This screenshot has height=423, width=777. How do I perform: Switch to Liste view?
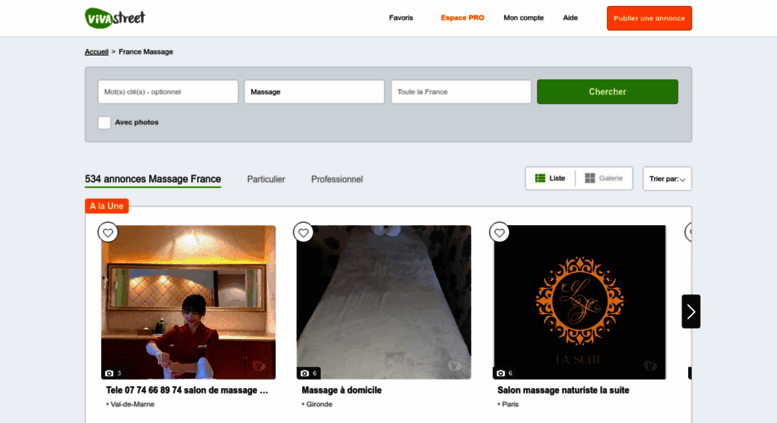(550, 178)
